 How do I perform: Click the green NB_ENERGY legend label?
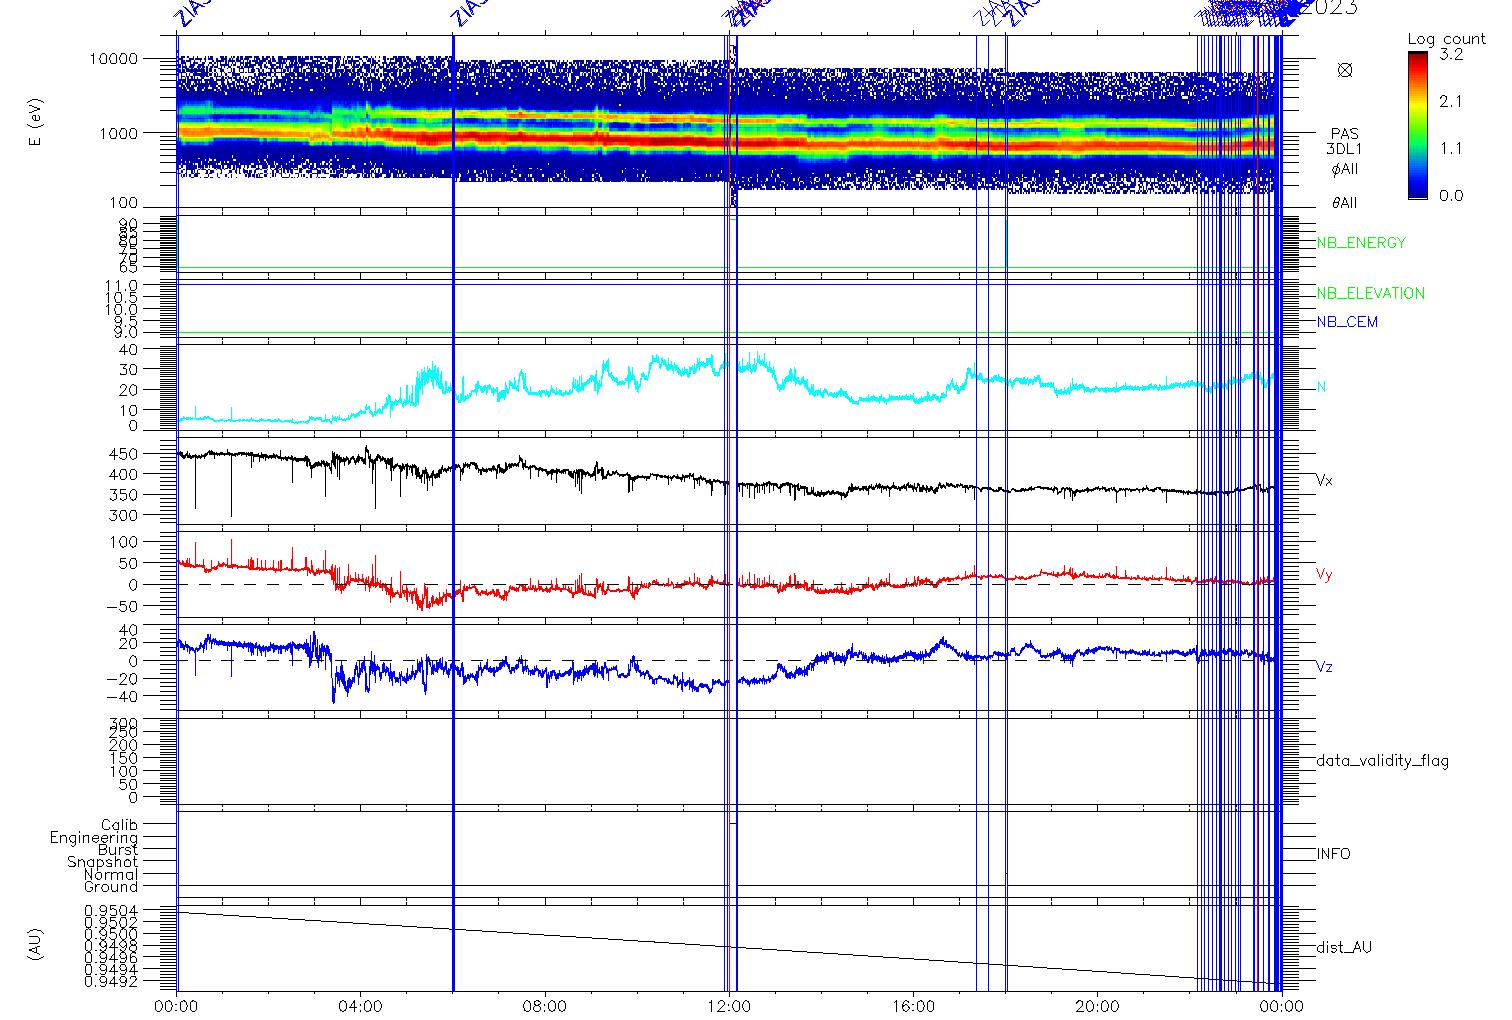1361,243
